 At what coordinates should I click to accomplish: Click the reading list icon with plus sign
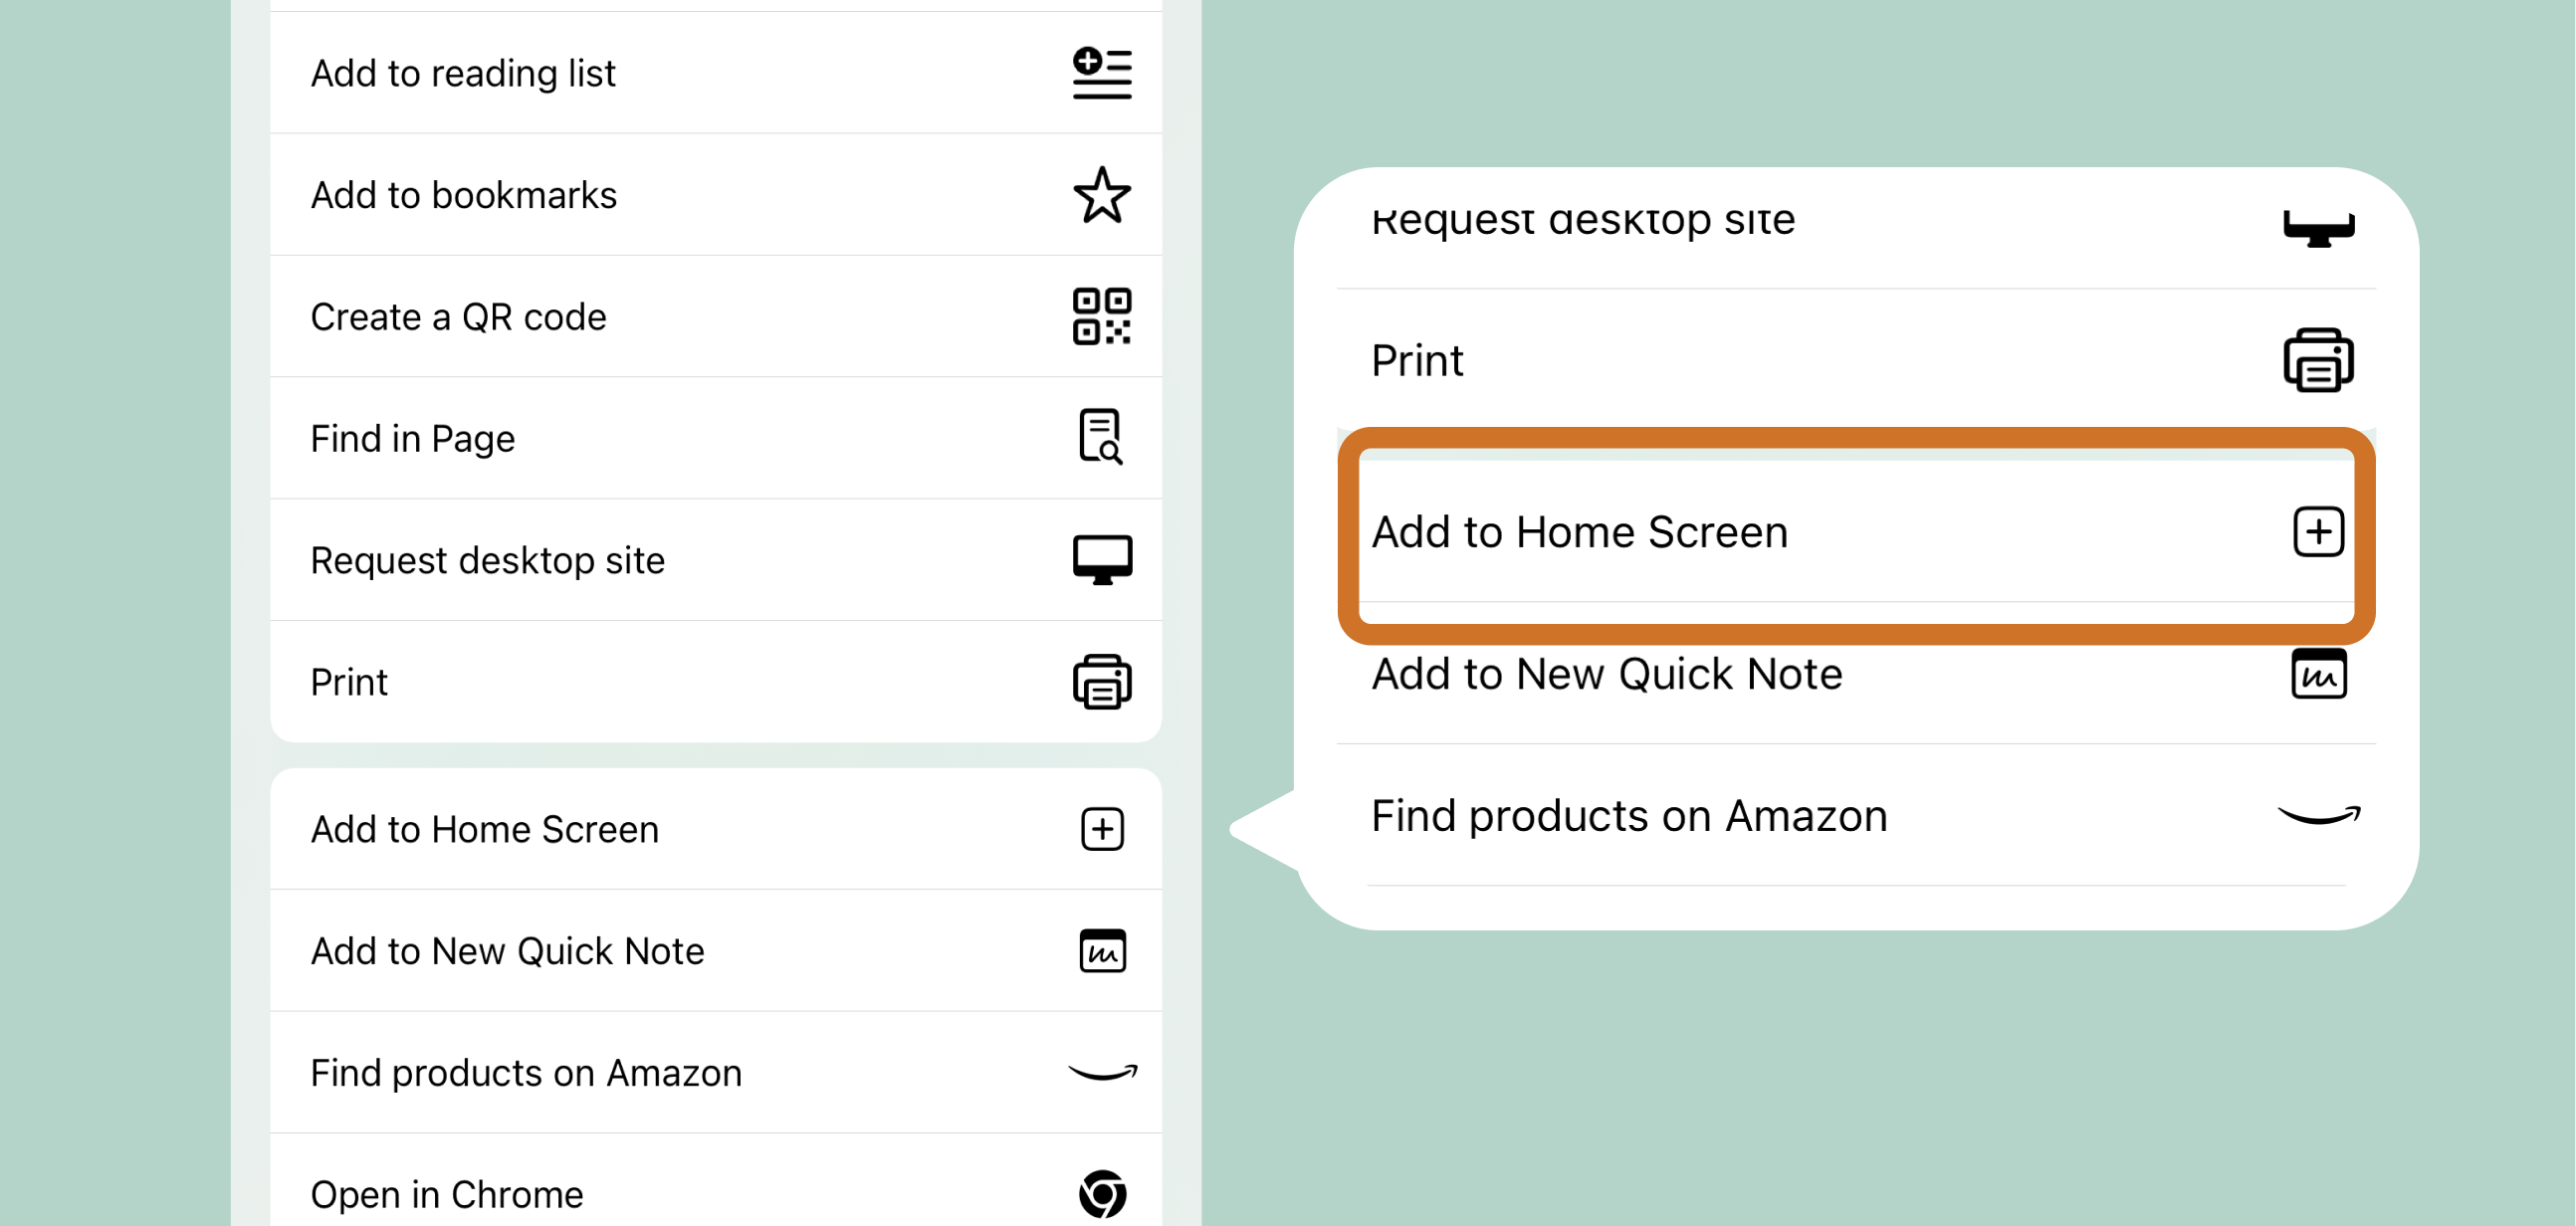(x=1101, y=73)
